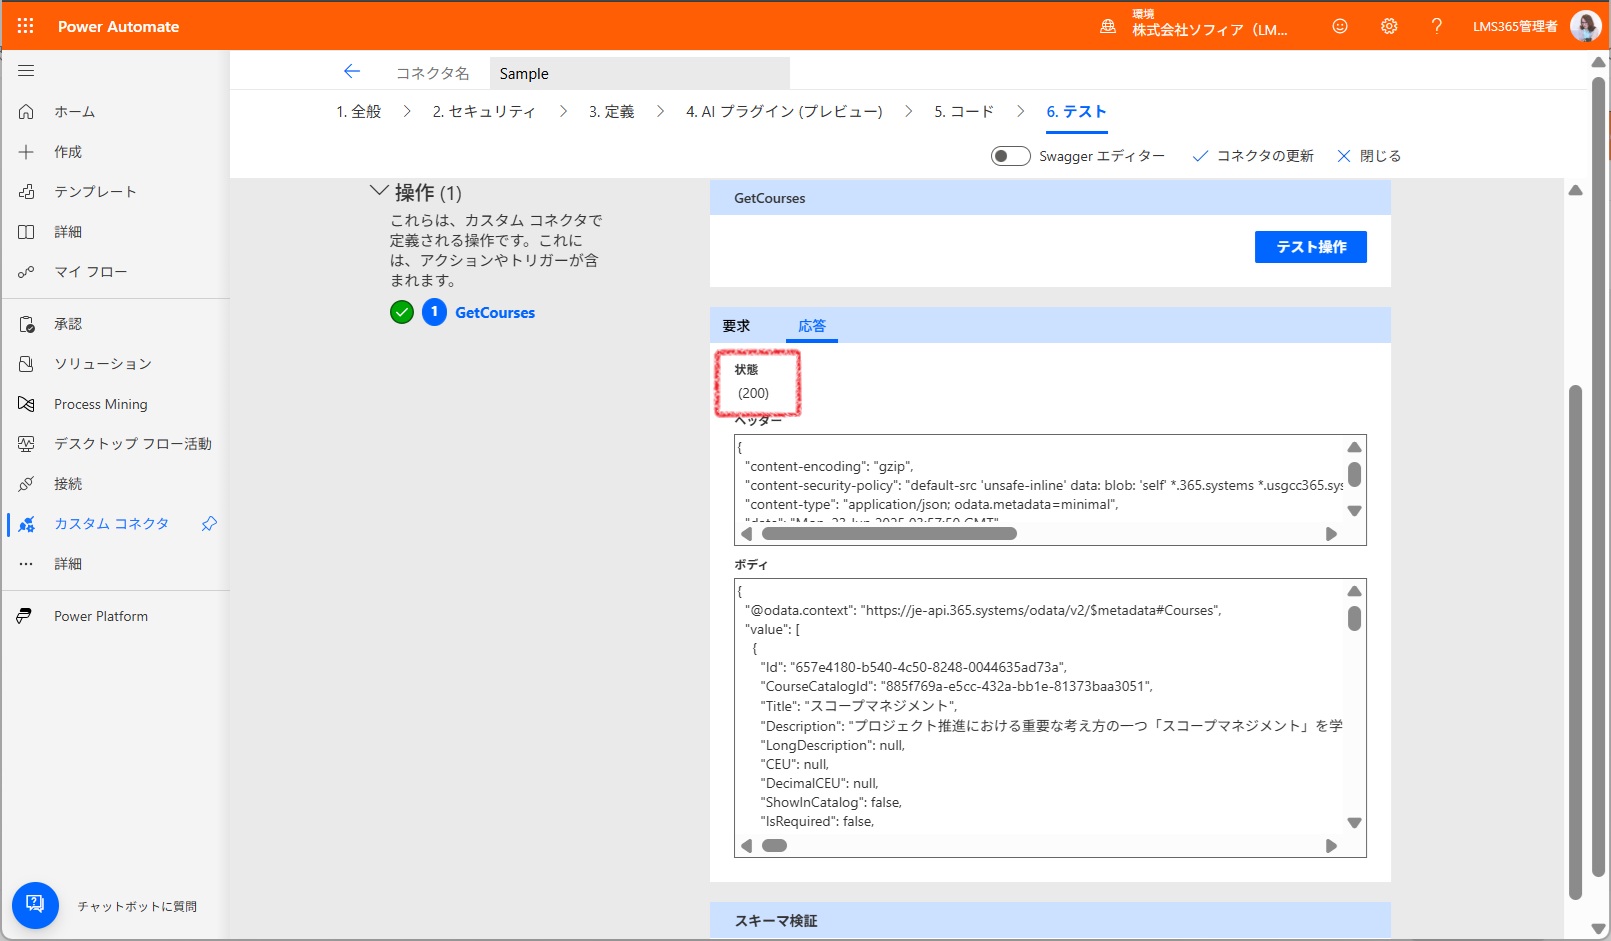The image size is (1611, 941).
Task: Open Power Platform in the sidebar
Action: point(101,616)
